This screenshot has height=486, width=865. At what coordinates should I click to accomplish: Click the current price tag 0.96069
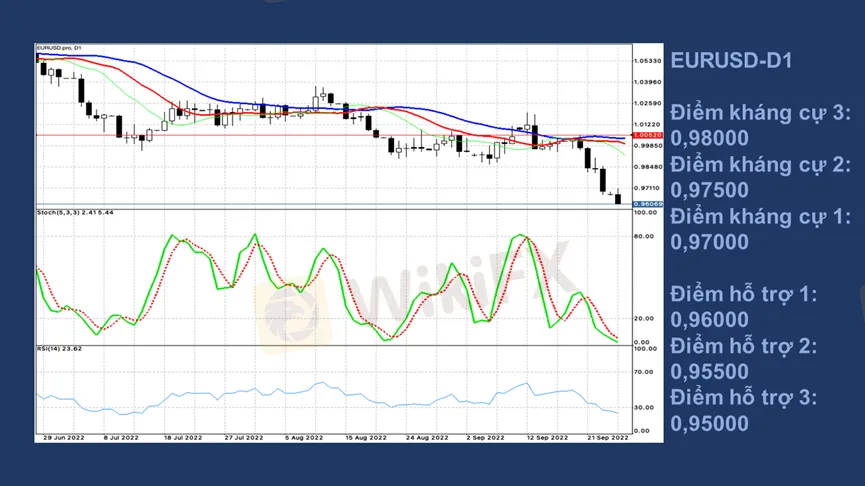tap(649, 204)
